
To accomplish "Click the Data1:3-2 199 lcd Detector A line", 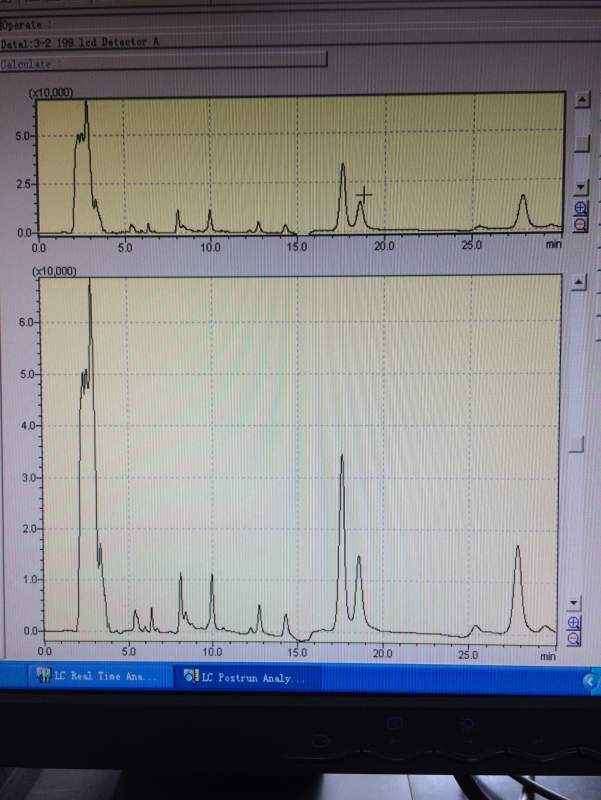I will 80,43.
